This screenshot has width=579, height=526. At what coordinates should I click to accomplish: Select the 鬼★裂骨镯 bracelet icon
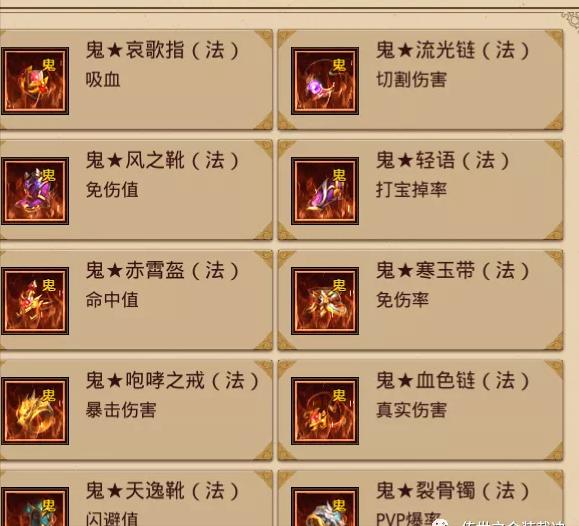[325, 506]
